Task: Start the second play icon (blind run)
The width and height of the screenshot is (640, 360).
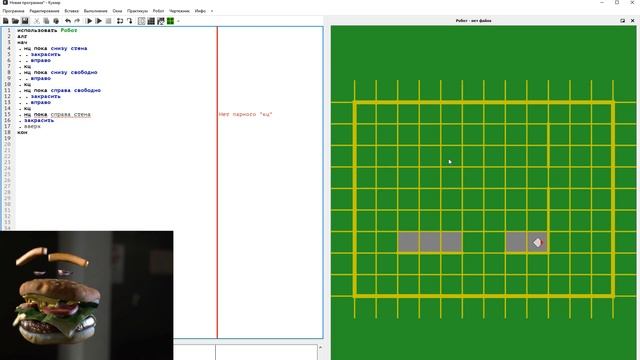Action: 98,21
